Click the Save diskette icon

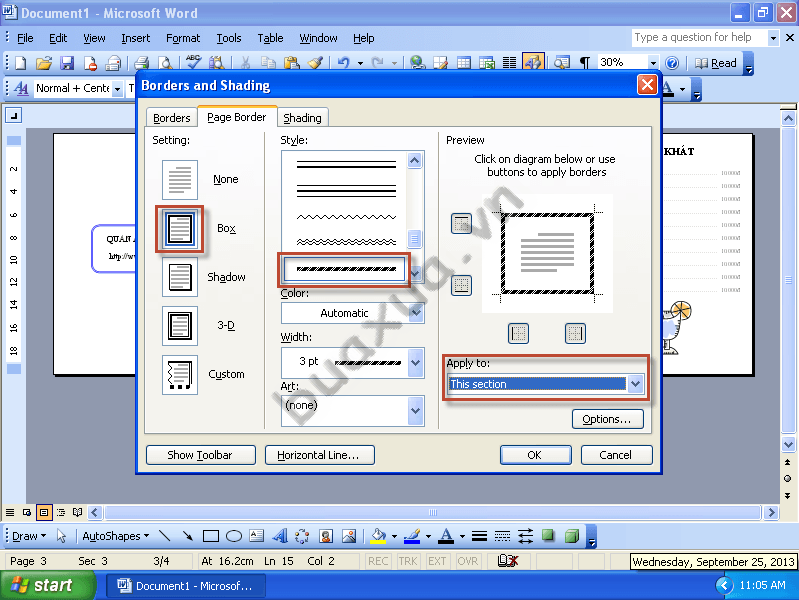point(67,63)
